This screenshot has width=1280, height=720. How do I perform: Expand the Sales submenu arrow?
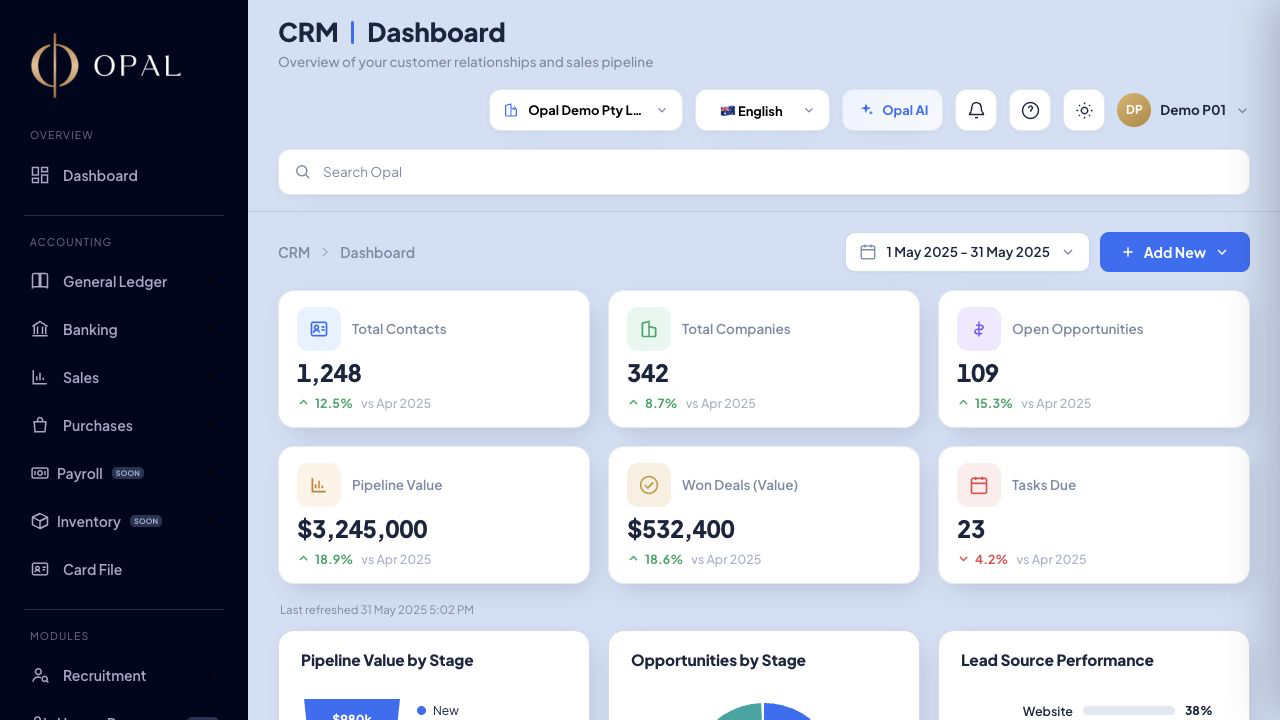coord(210,378)
